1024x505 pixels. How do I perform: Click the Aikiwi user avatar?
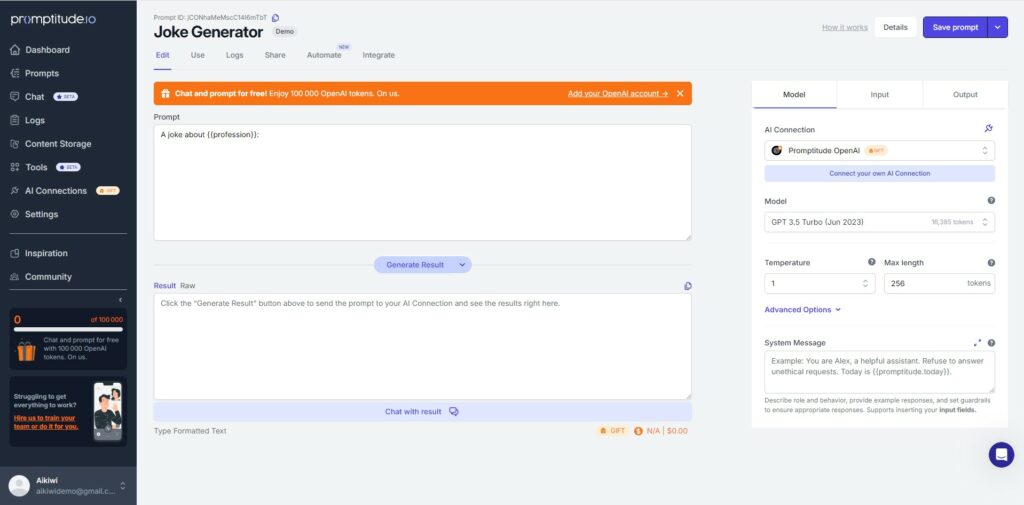point(19,485)
